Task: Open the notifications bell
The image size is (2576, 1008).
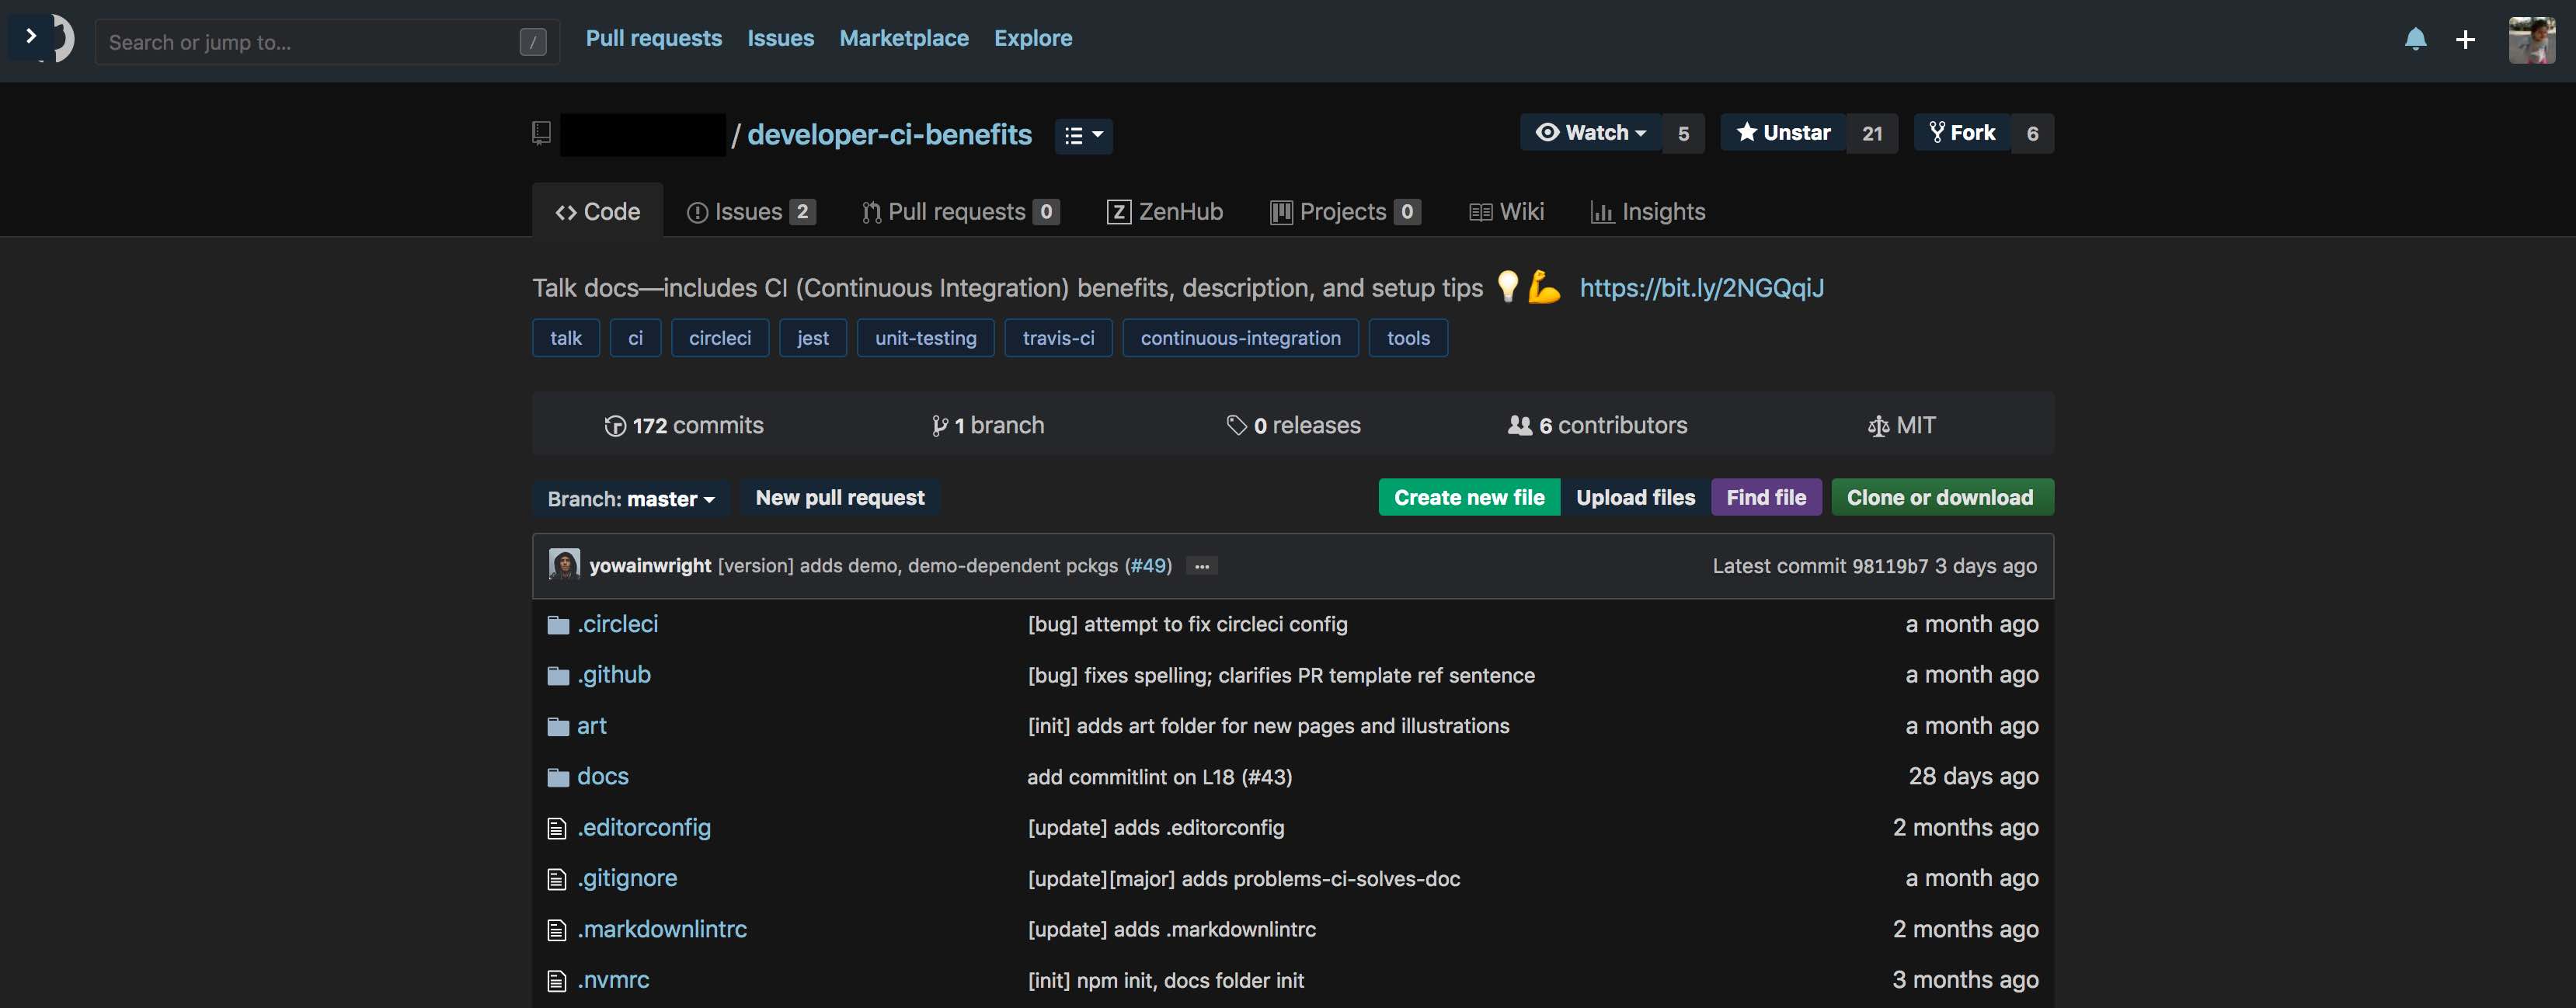Action: point(2416,40)
